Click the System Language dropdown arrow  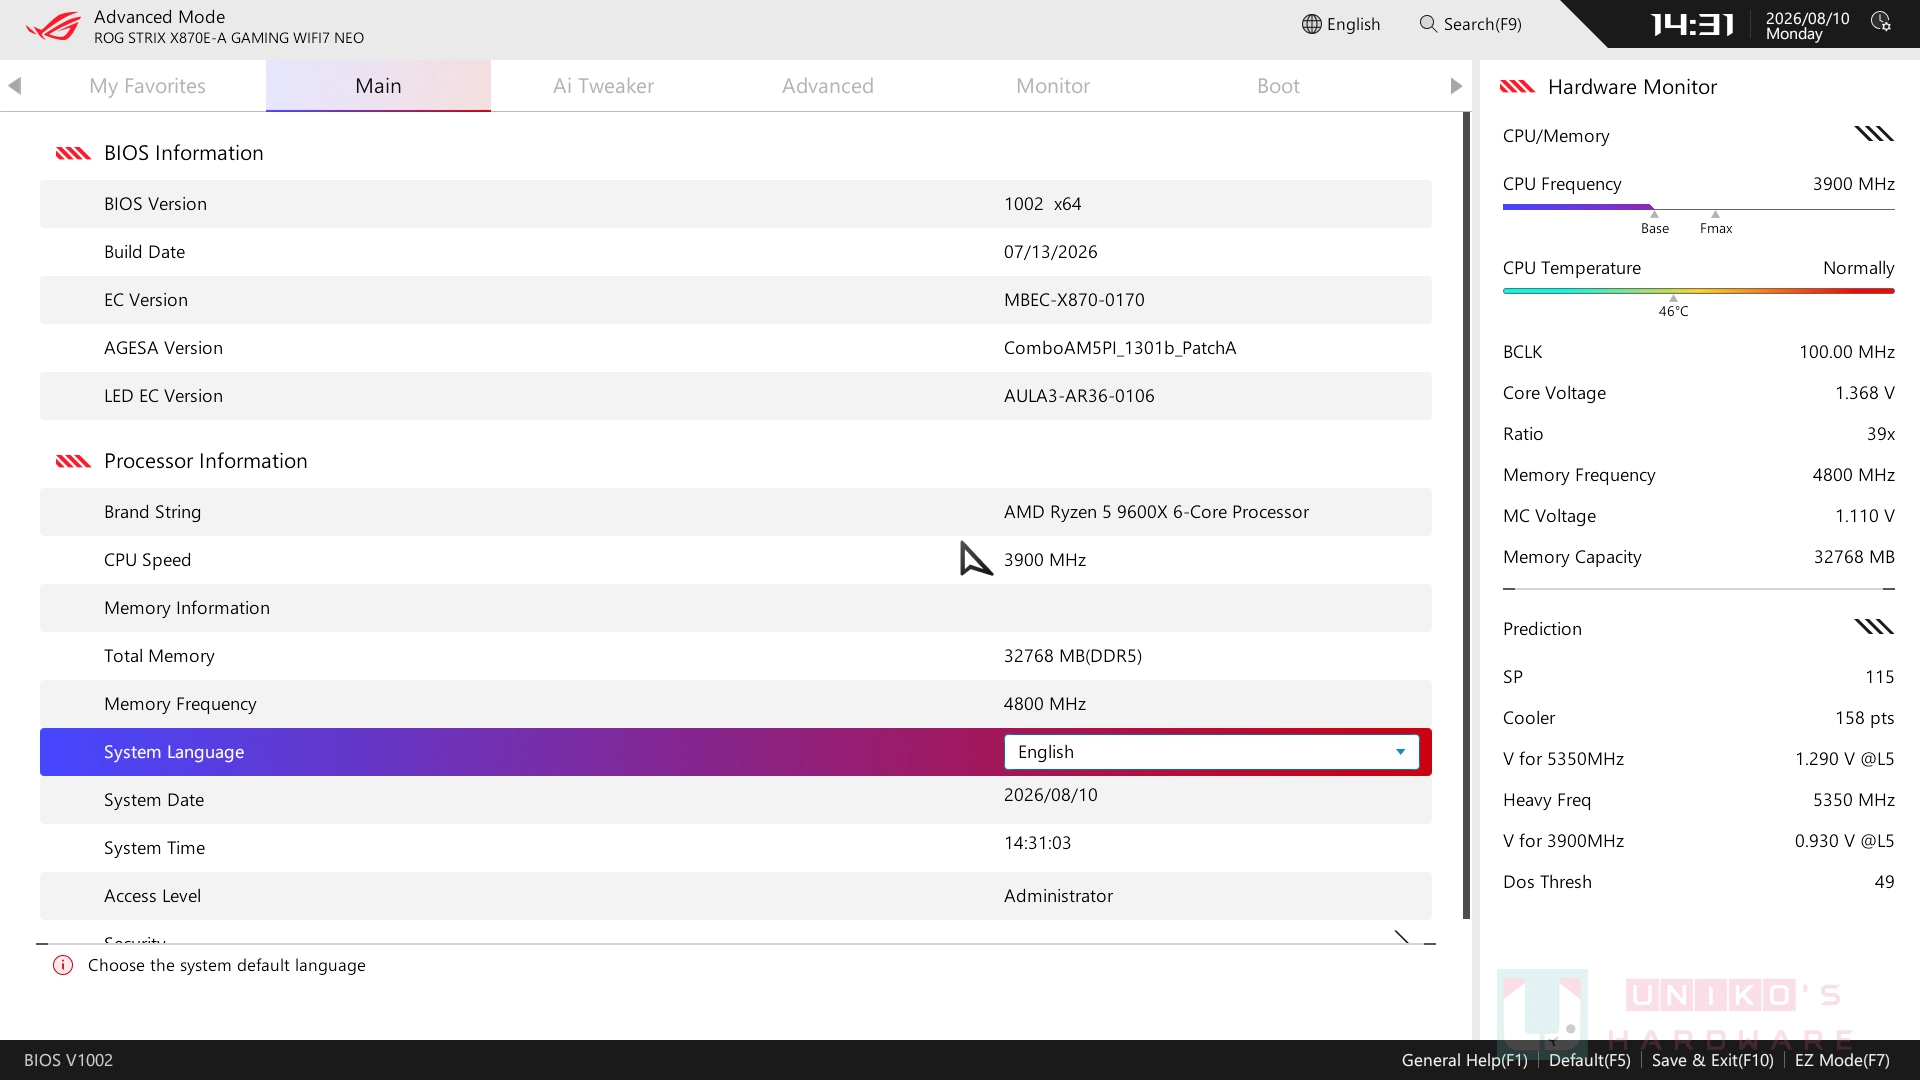point(1400,752)
